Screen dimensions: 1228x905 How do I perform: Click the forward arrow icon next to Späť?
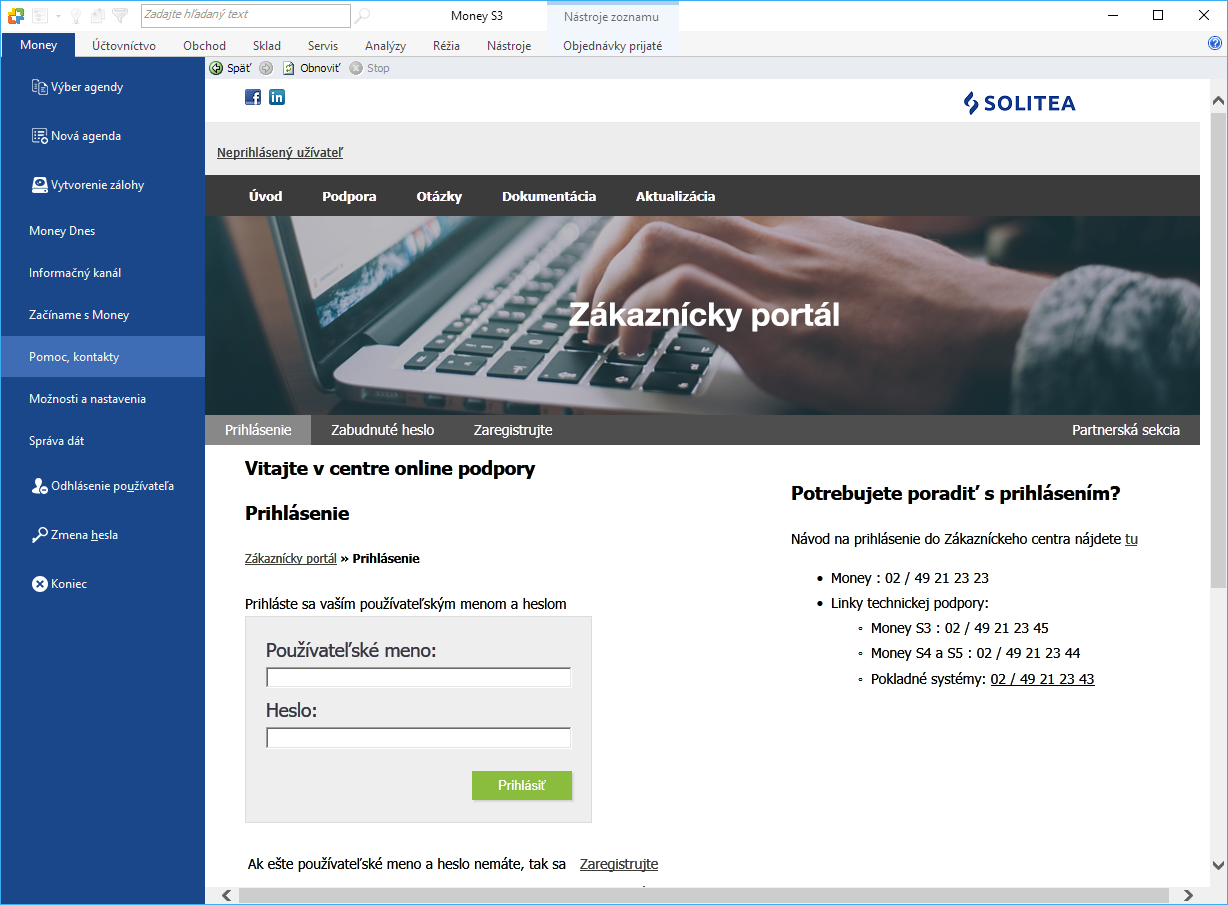[x=266, y=68]
